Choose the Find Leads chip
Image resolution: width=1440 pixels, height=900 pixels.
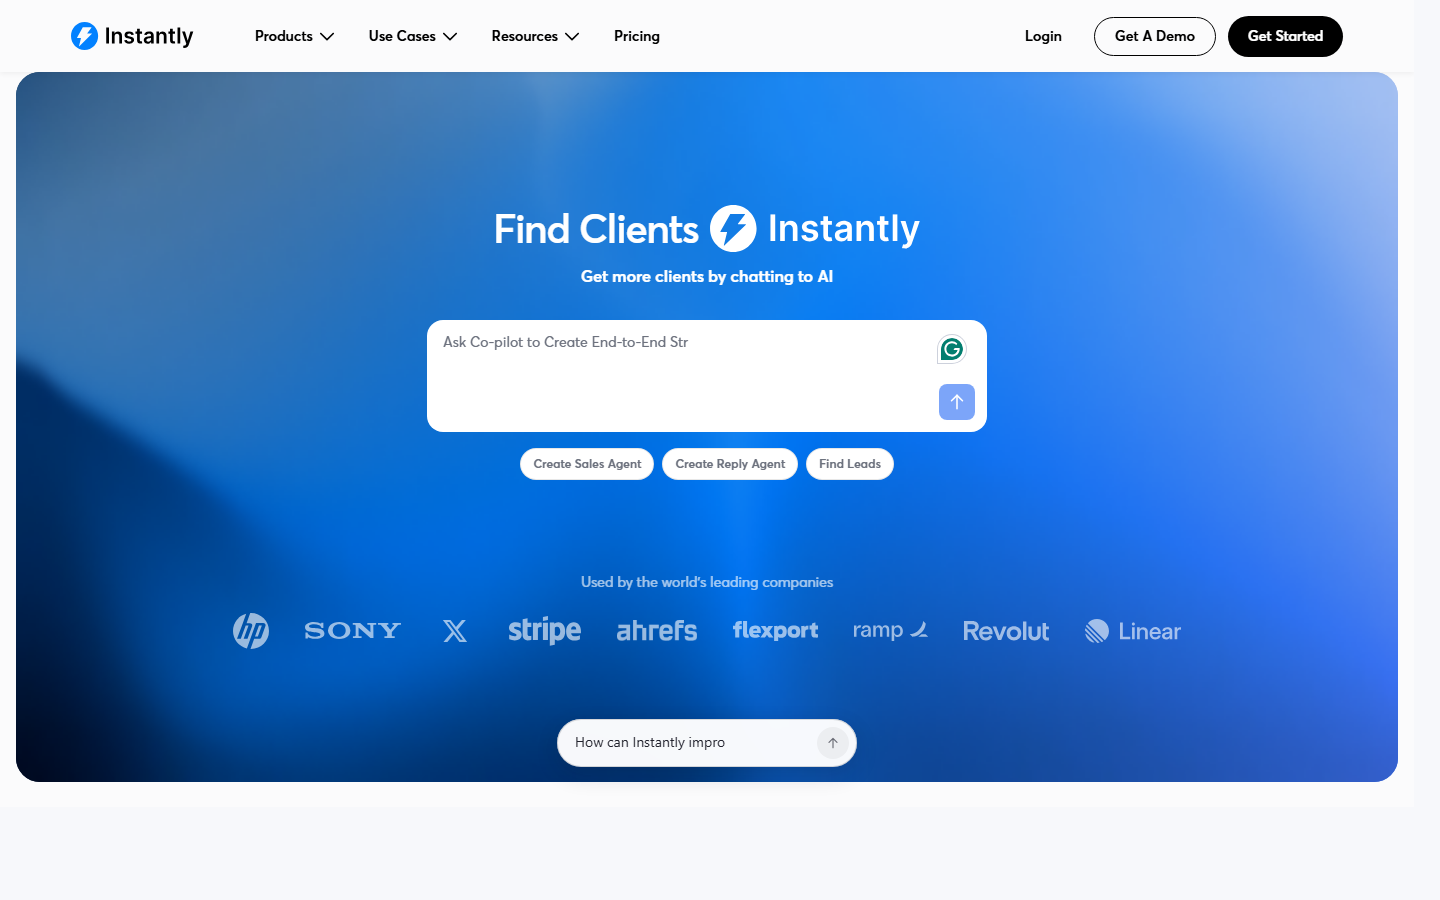tap(850, 464)
